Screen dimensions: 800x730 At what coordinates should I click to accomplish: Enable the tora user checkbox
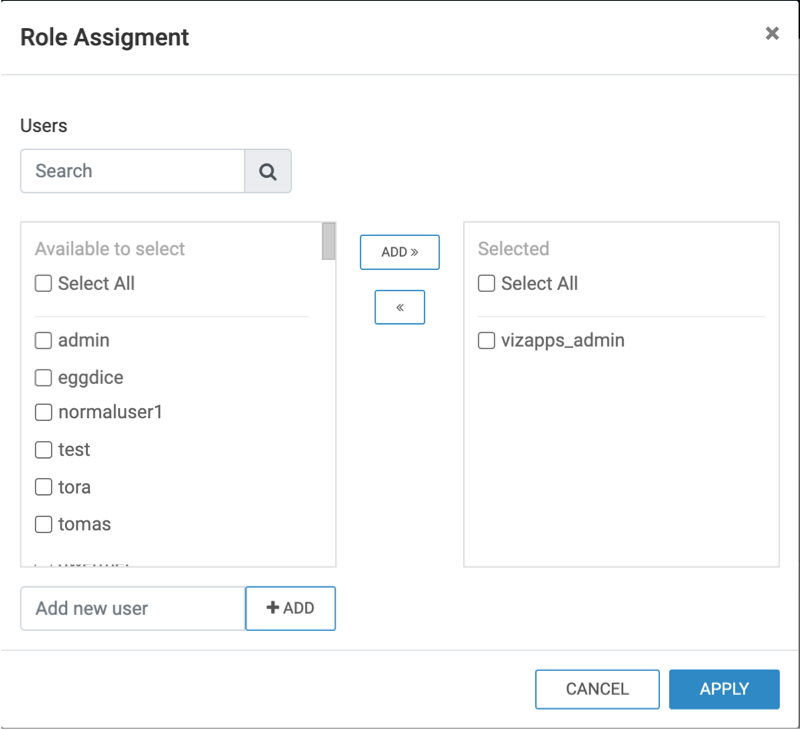[43, 487]
